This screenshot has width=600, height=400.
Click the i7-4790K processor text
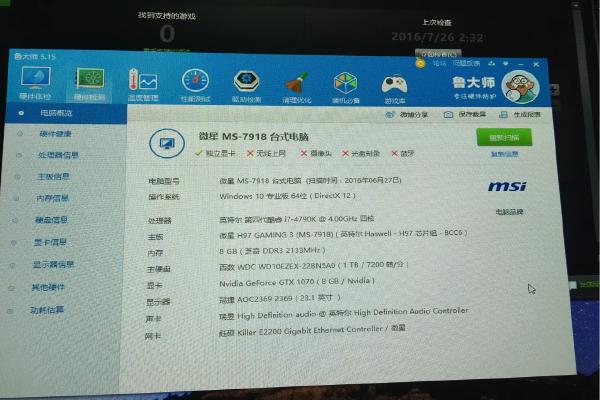297,219
